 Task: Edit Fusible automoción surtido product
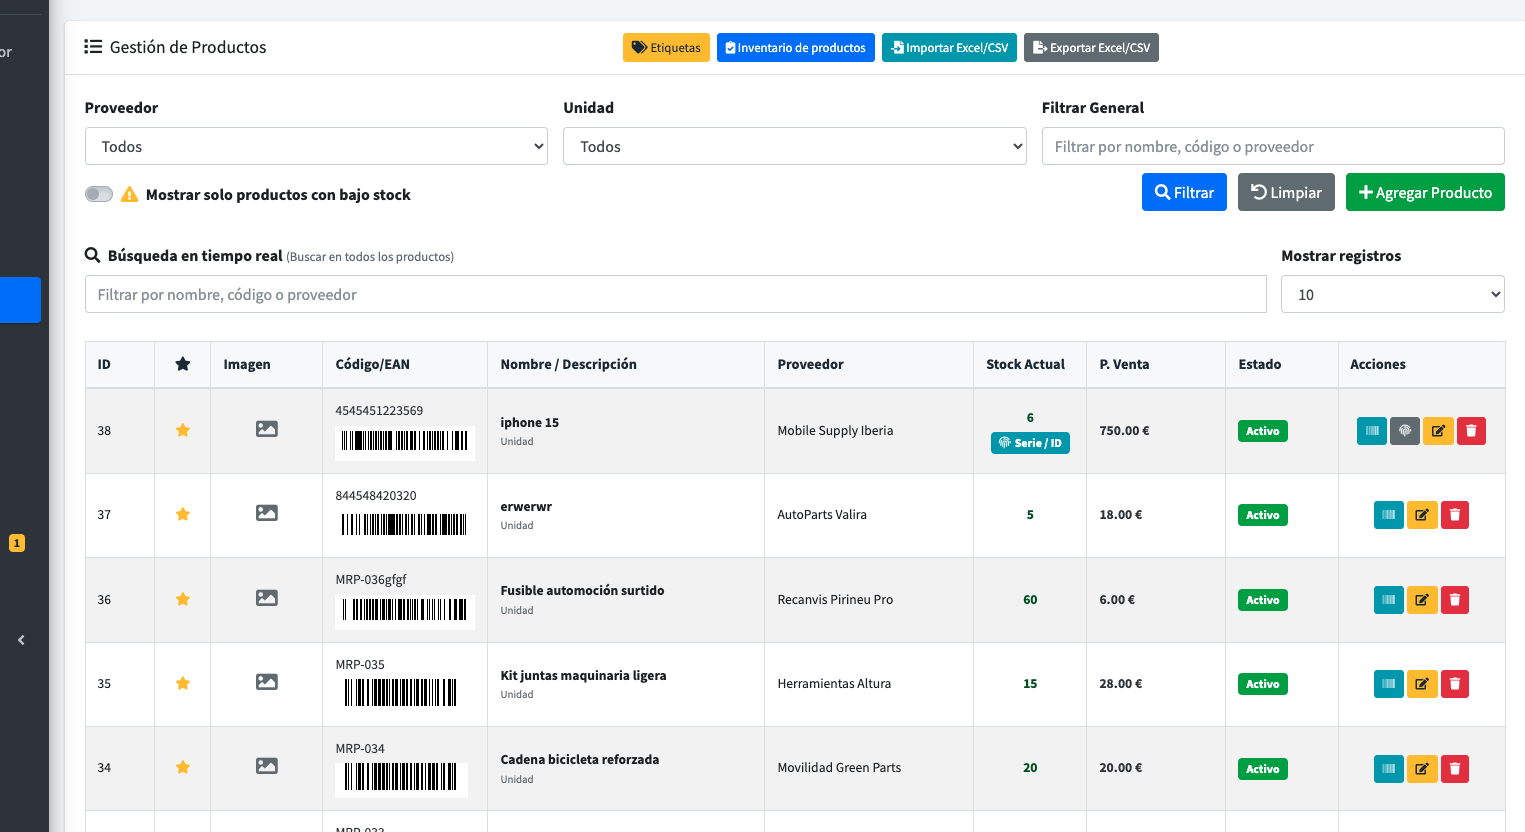pos(1422,600)
